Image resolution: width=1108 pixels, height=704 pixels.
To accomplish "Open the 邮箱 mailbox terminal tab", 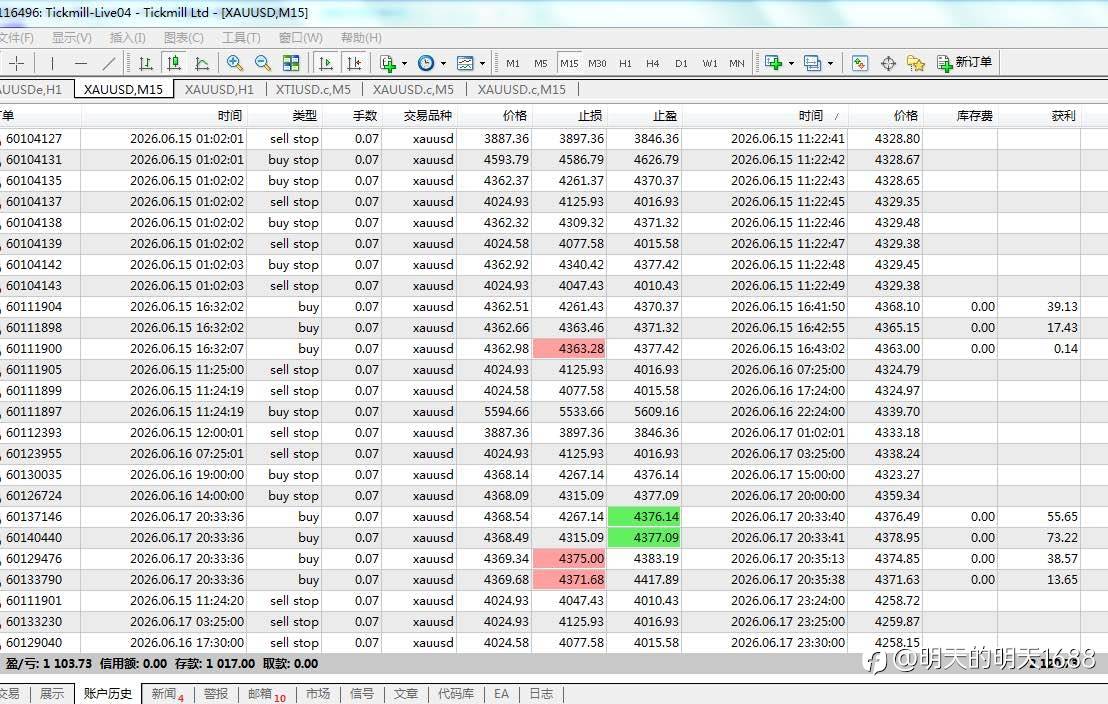I will tap(267, 694).
